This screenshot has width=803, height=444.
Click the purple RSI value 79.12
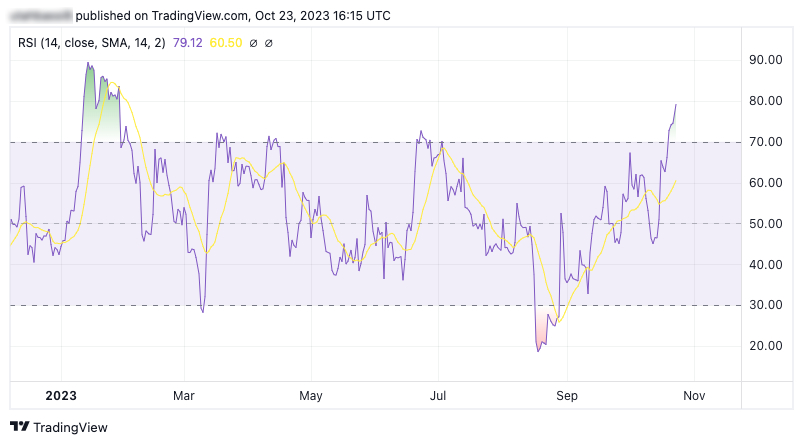tap(188, 43)
